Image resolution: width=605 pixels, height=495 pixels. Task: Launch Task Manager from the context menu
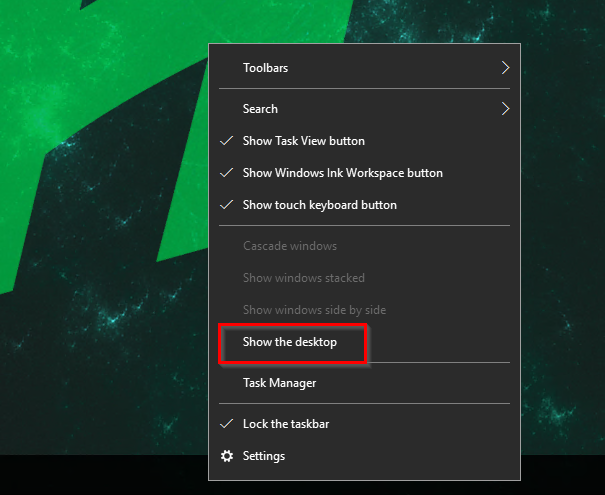279,383
